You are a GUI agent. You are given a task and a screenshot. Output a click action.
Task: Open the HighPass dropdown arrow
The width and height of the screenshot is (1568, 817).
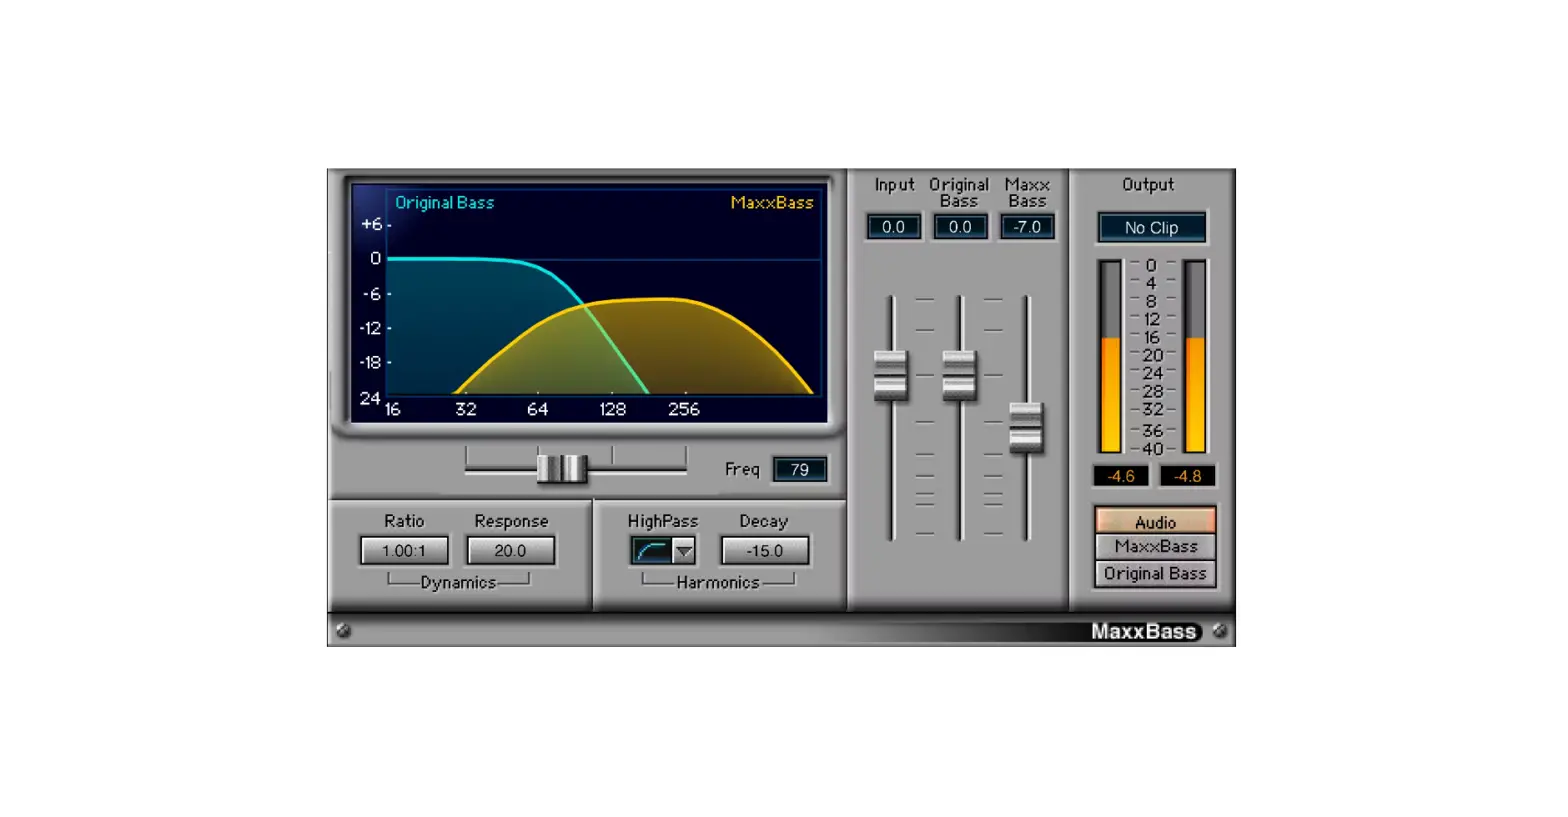pos(684,551)
